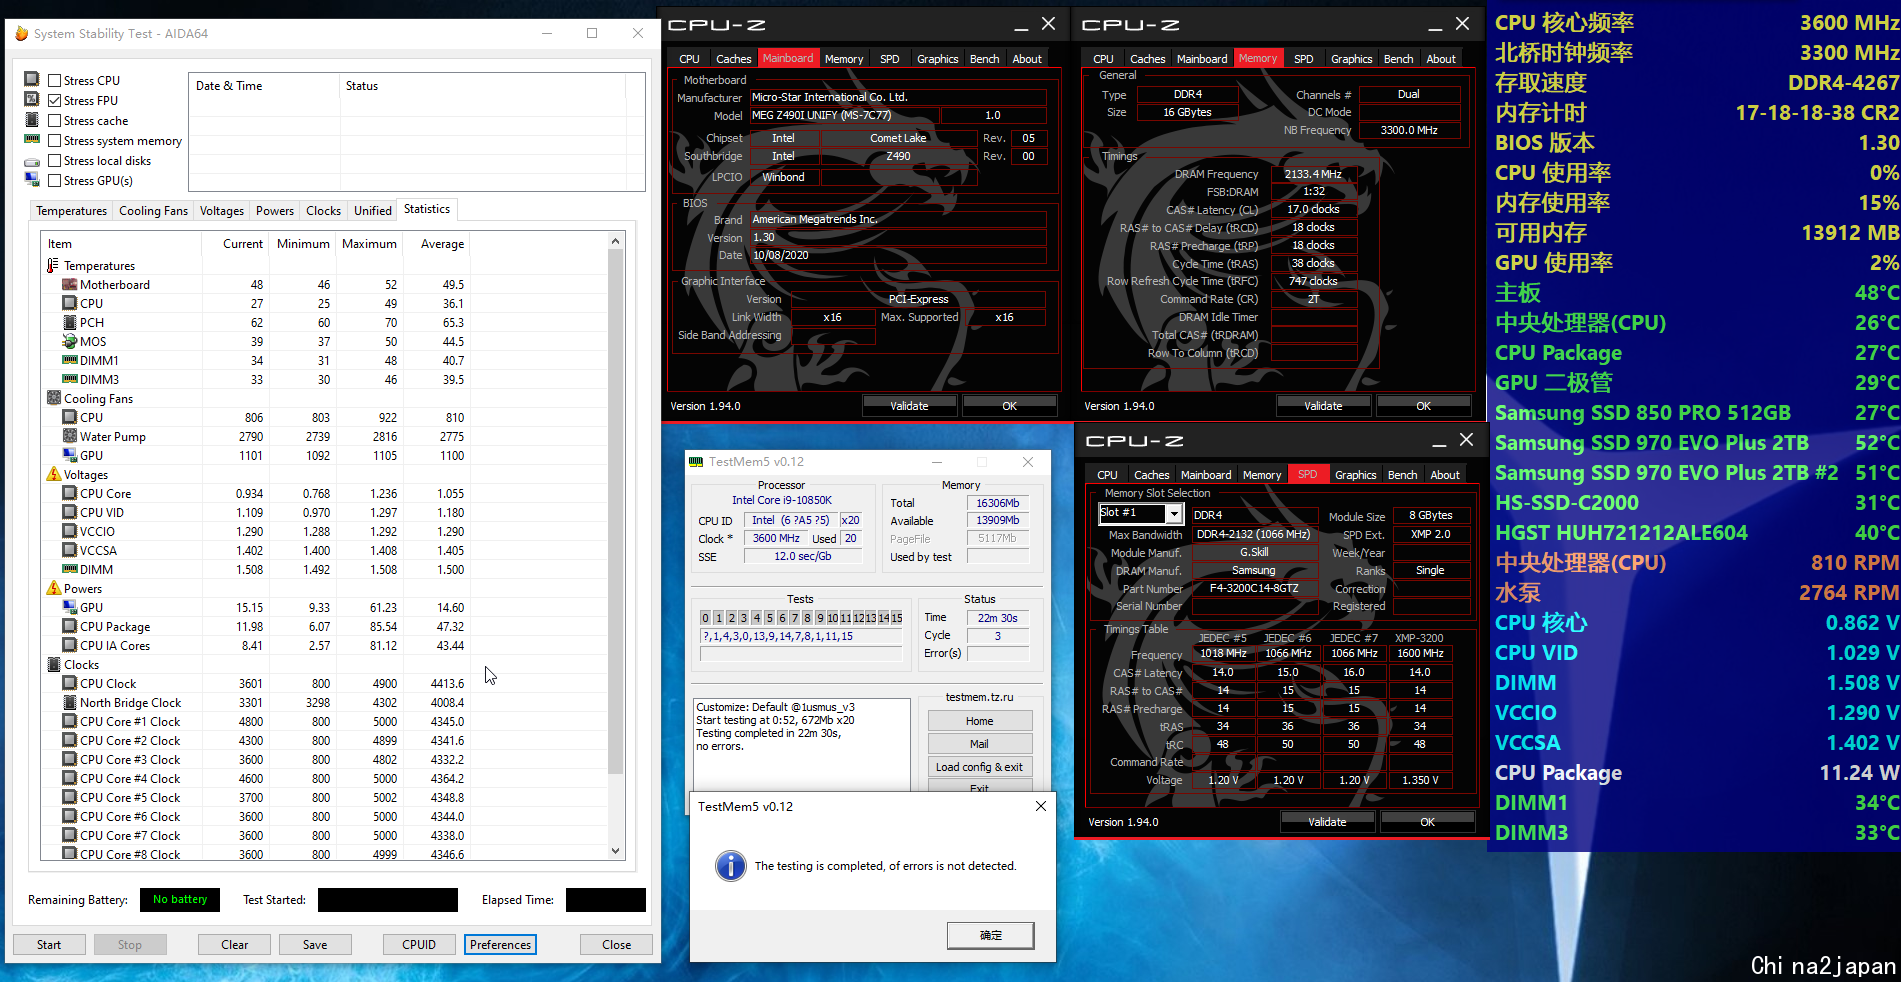
Task: Click the Stress system memory RAM icon
Action: (32, 139)
